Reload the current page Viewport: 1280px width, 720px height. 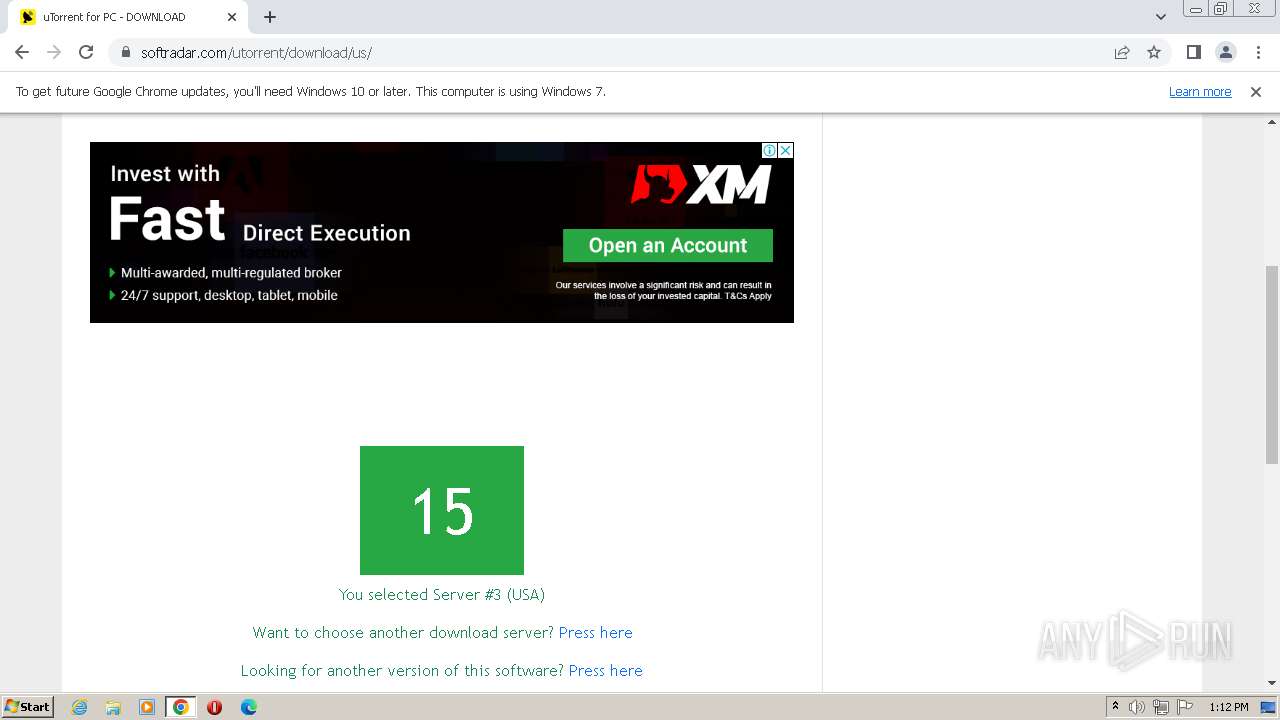tap(86, 52)
